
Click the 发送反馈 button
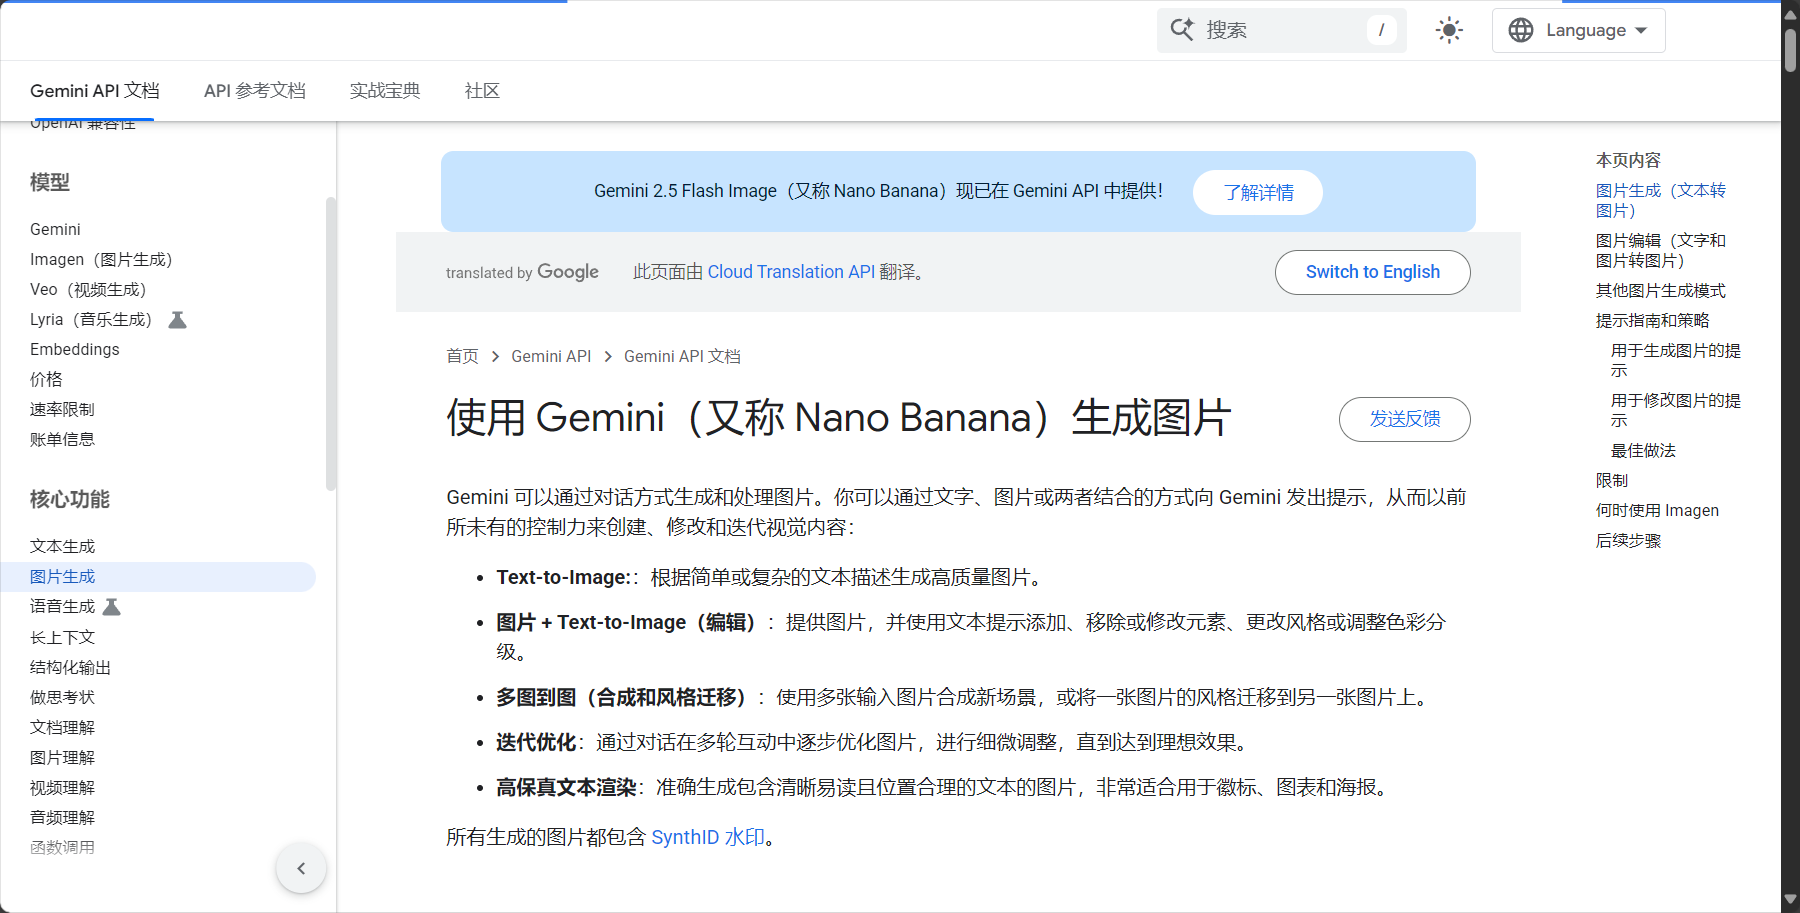point(1404,419)
